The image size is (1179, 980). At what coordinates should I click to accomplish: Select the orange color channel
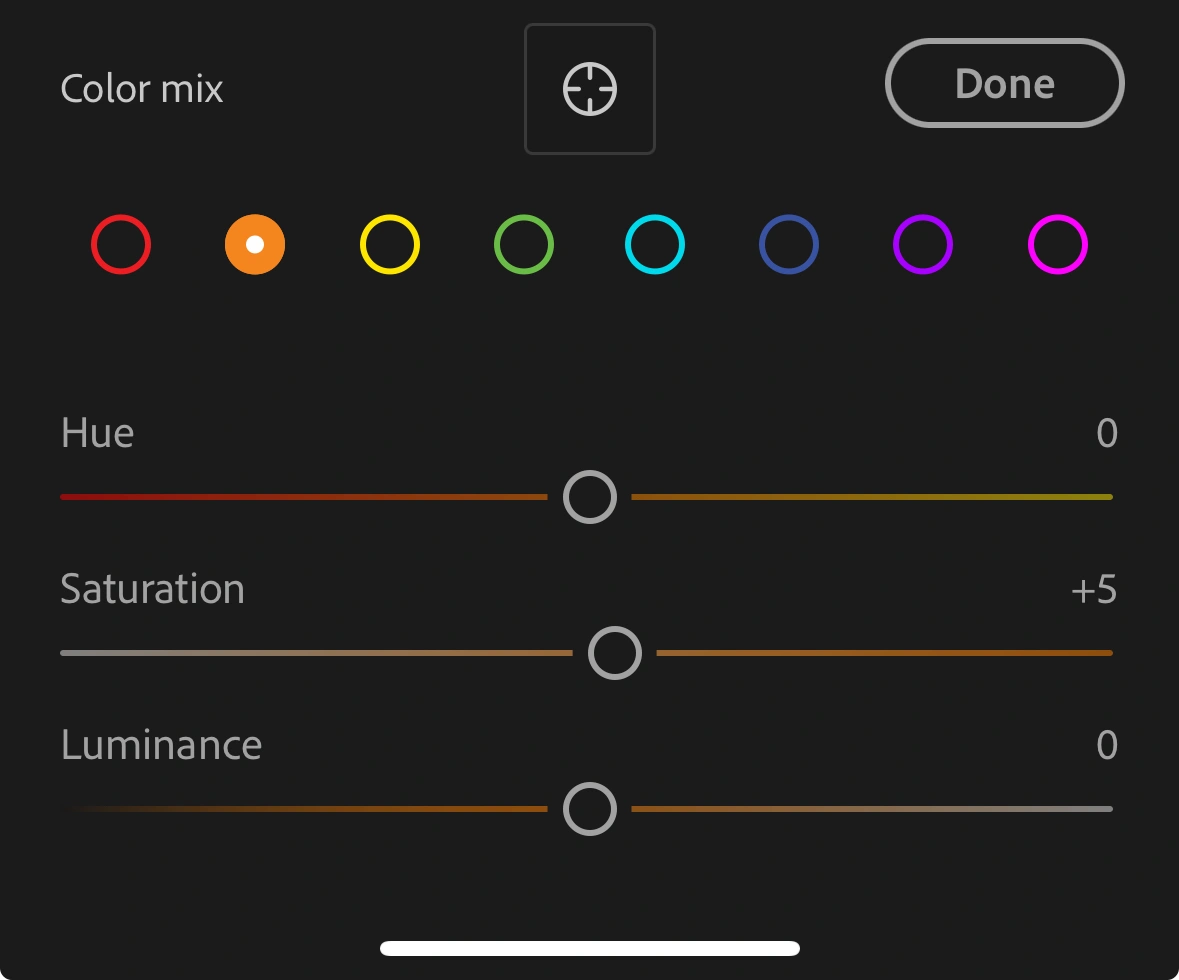pyautogui.click(x=255, y=244)
